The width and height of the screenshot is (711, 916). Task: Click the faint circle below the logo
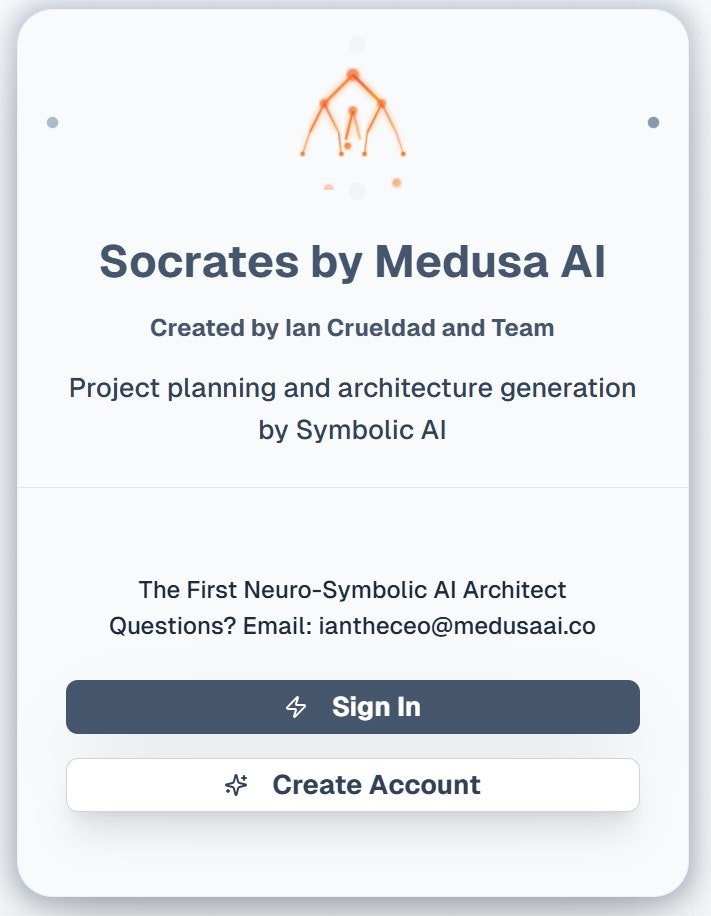click(x=358, y=190)
